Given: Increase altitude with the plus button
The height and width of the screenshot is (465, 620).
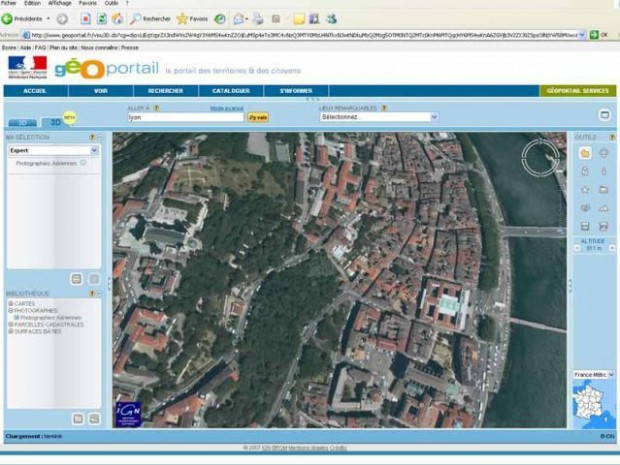Looking at the screenshot, I should [612, 248].
